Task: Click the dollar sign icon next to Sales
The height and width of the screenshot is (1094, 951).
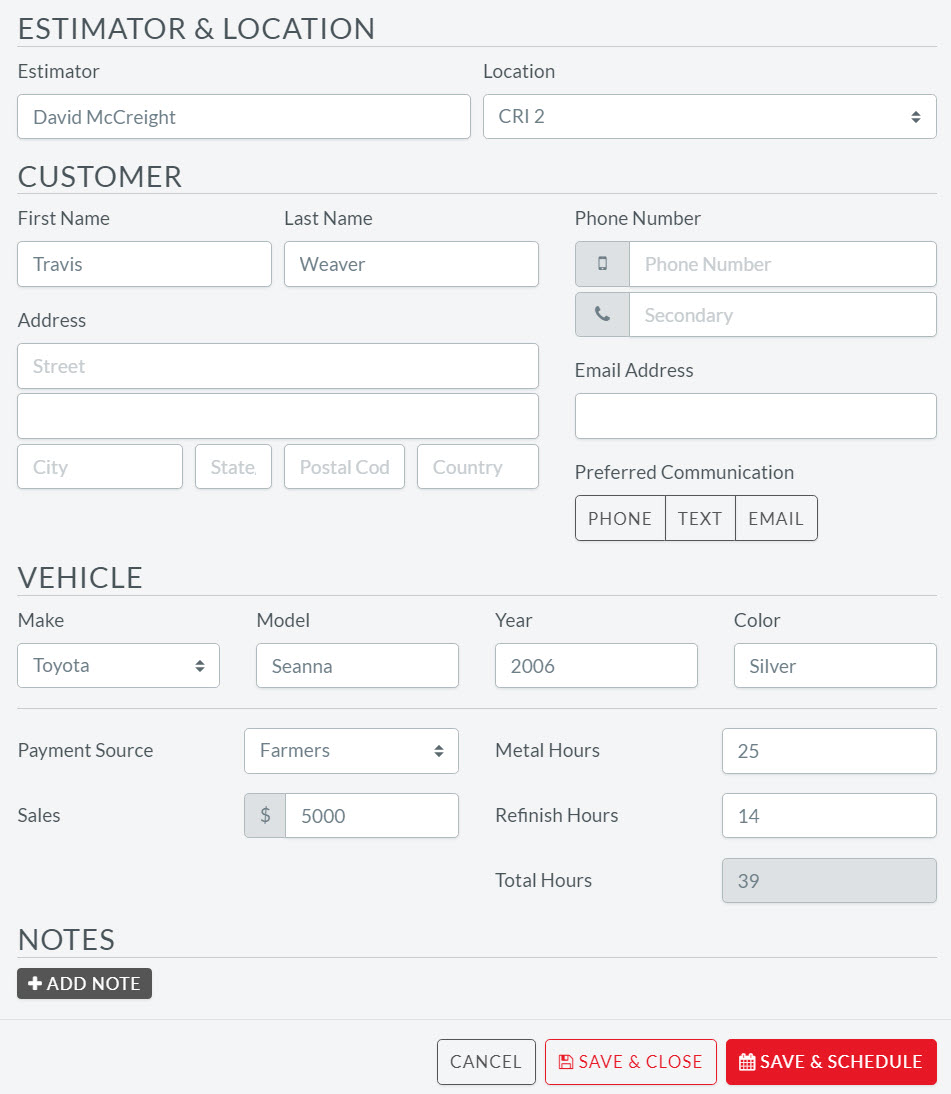Action: 265,816
